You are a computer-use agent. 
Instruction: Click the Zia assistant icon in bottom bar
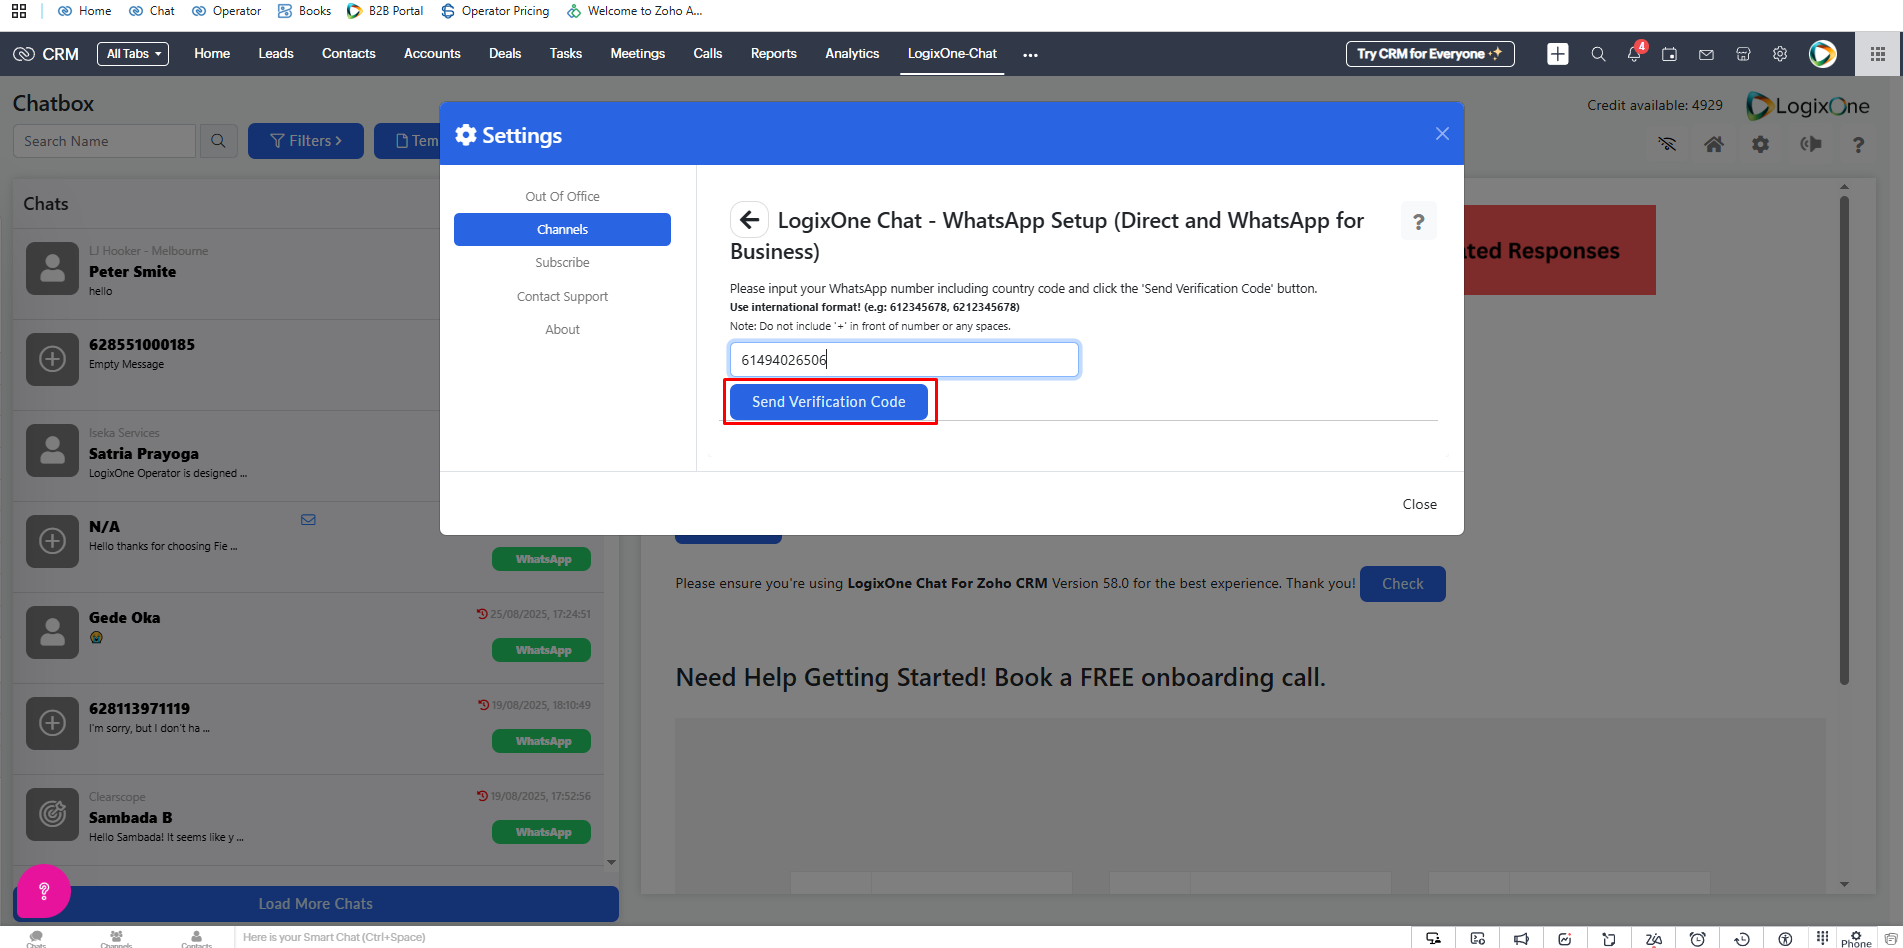(1653, 938)
